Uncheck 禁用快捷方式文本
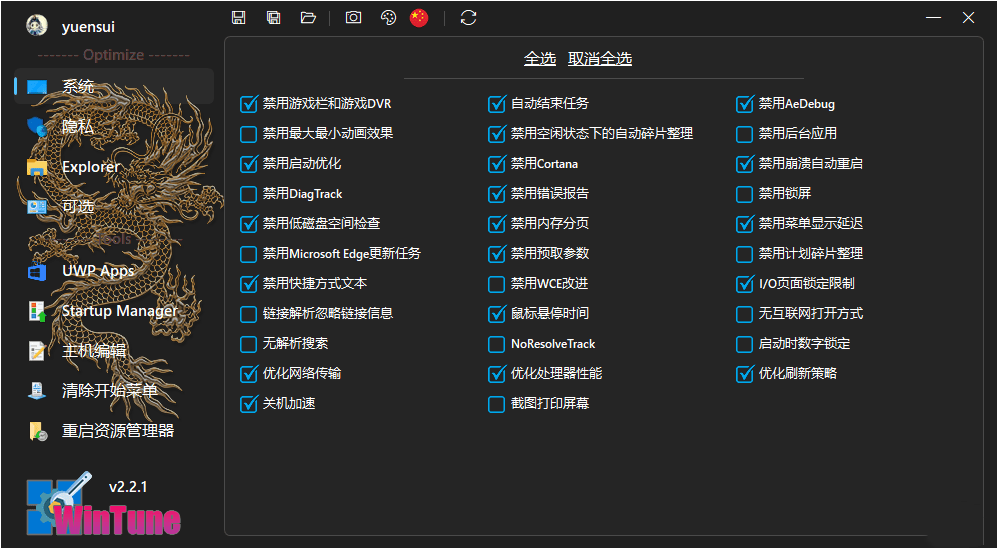The height and width of the screenshot is (549, 998). (248, 284)
